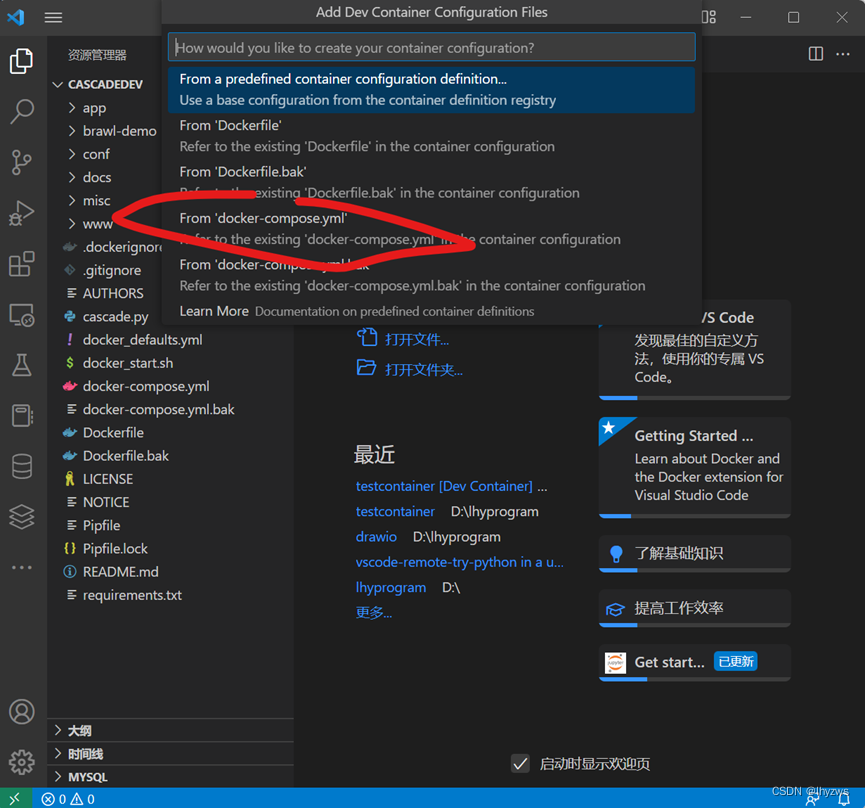Open 了解基础知识 walkthrough
Image resolution: width=865 pixels, height=808 pixels.
(695, 553)
